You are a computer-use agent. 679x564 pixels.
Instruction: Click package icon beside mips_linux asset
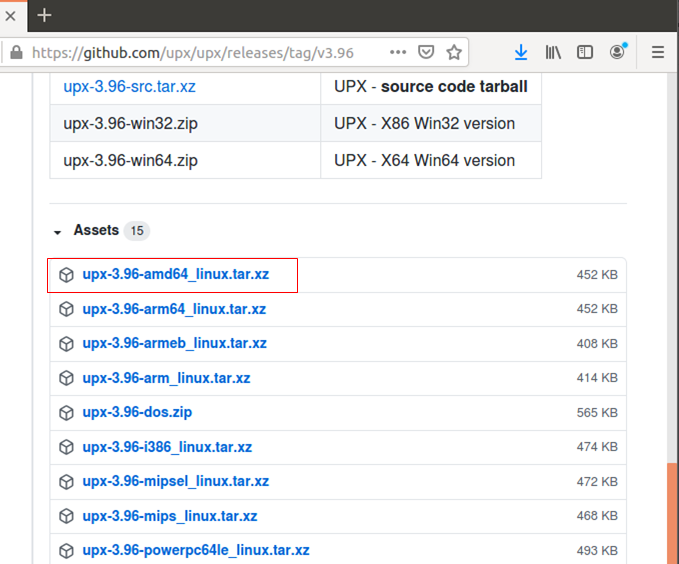pyautogui.click(x=66, y=516)
